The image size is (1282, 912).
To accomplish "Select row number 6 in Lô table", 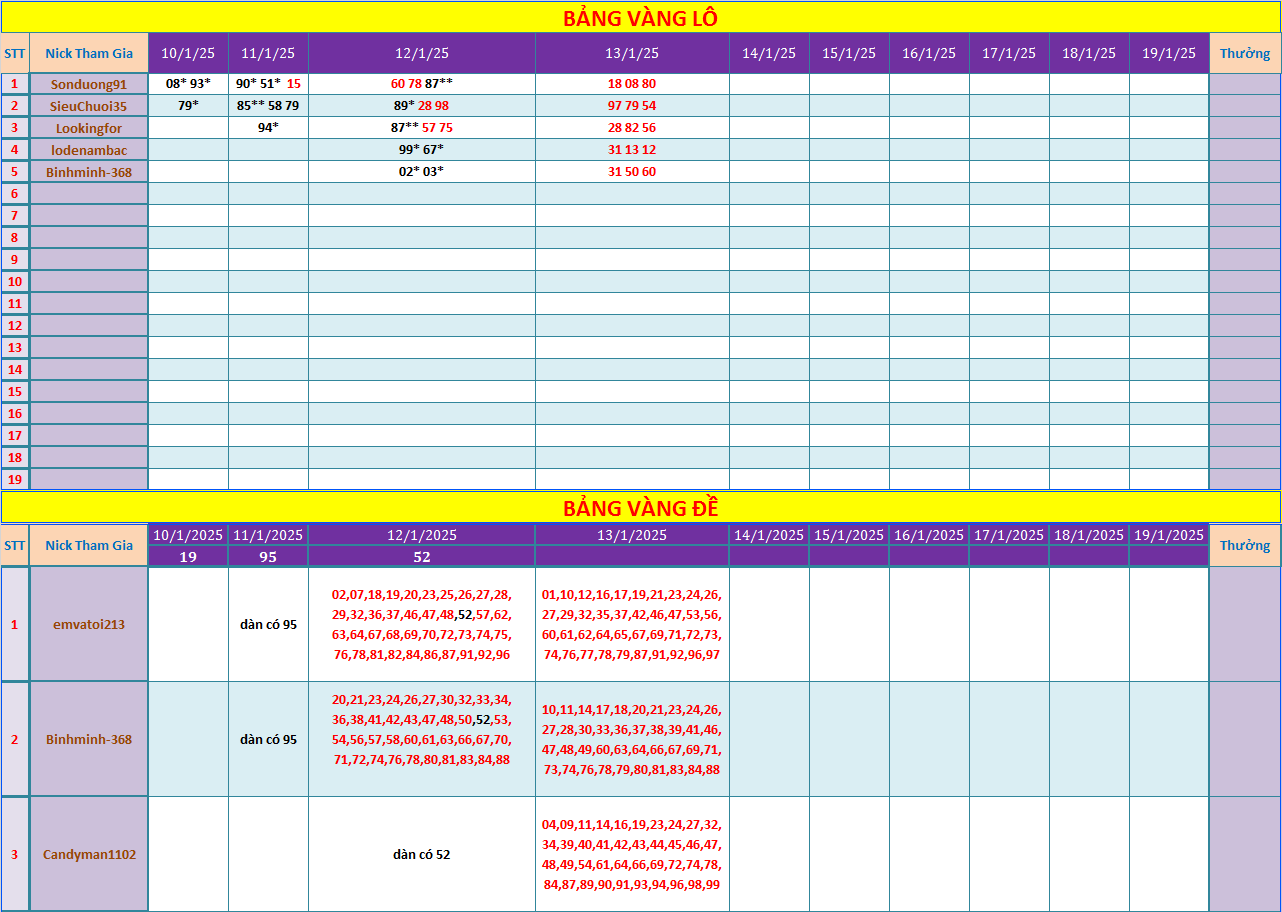I will [x=15, y=194].
